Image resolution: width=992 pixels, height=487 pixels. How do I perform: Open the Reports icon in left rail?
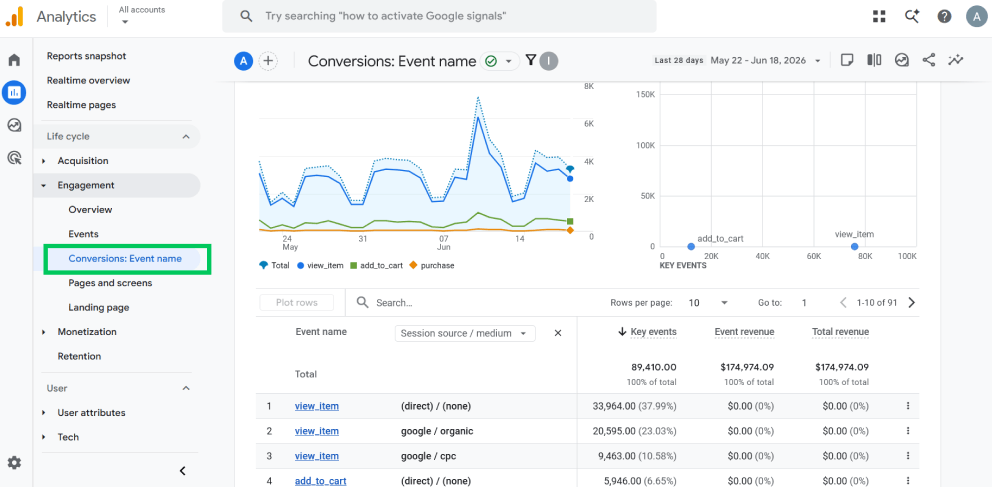coord(14,92)
